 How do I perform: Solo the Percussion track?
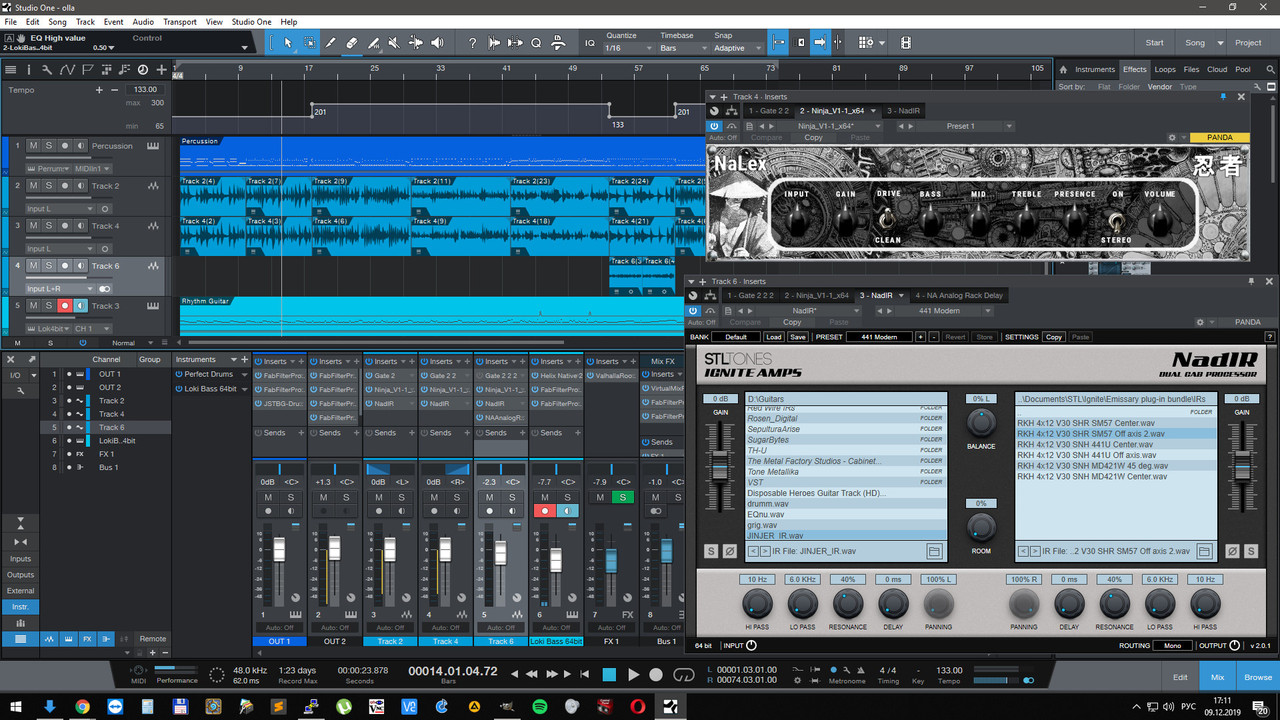pyautogui.click(x=48, y=146)
